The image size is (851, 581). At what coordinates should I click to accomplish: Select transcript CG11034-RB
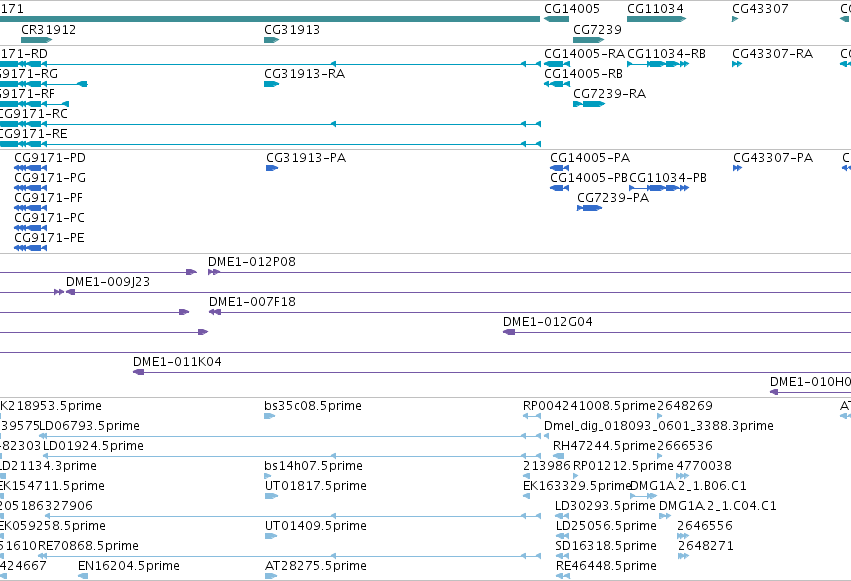658,64
